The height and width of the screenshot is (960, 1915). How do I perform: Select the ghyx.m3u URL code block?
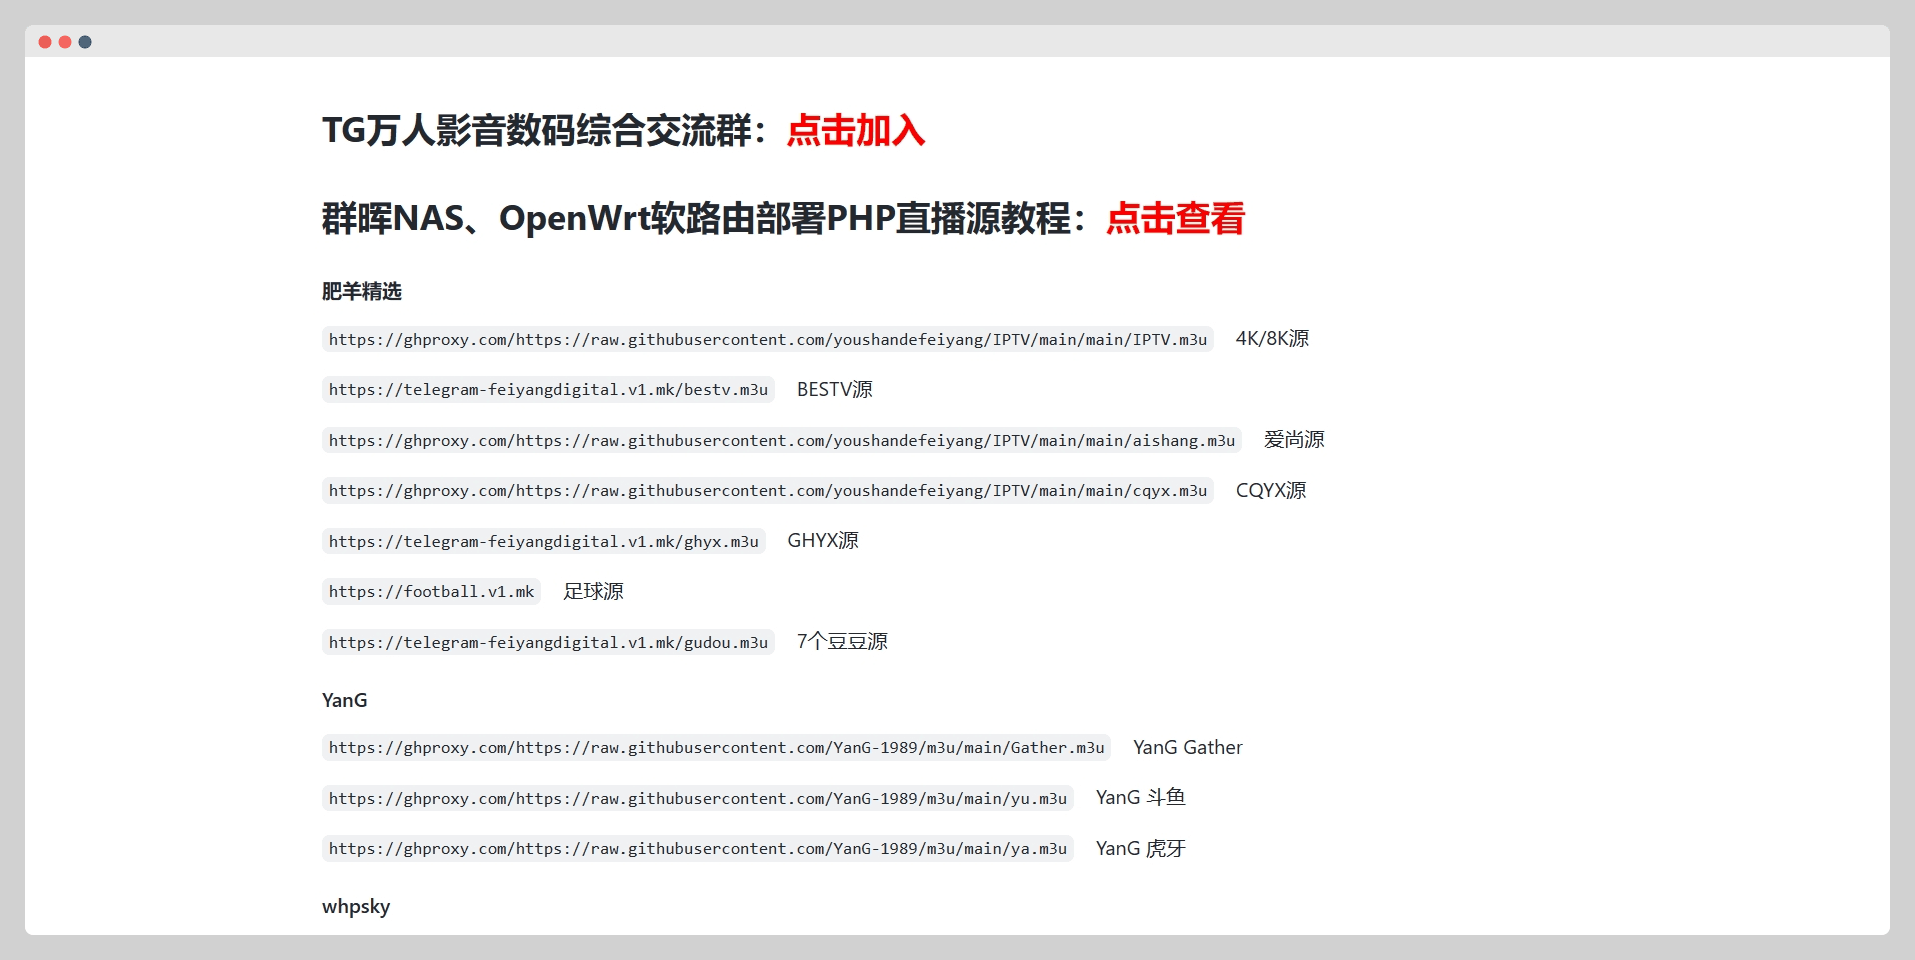[x=543, y=542]
